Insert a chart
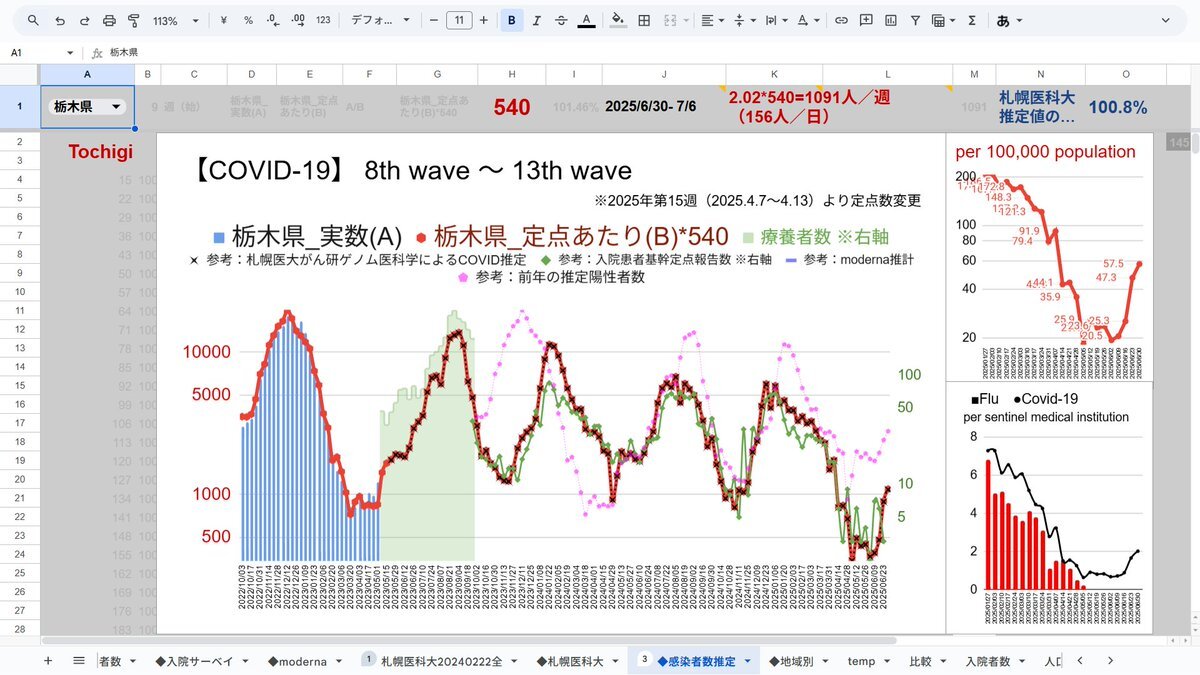This screenshot has height=675, width=1200. [890, 20]
